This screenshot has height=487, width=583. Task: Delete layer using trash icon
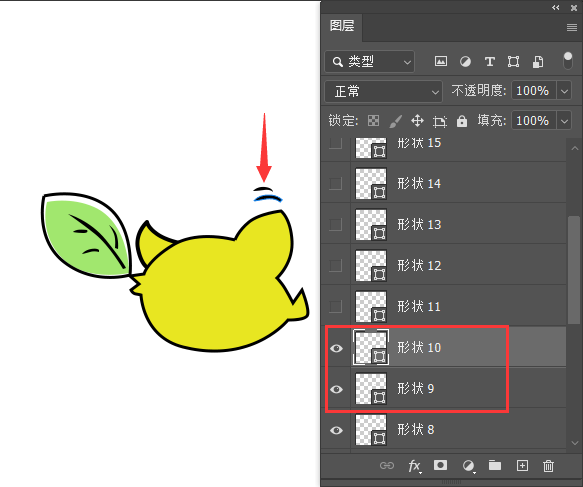(548, 465)
